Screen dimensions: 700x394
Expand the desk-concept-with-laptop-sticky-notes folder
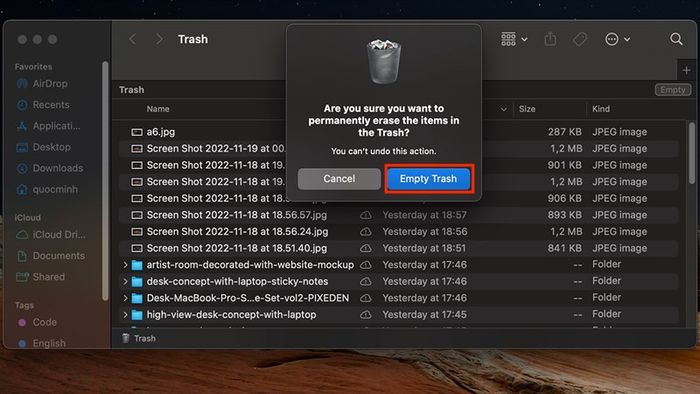[125, 282]
